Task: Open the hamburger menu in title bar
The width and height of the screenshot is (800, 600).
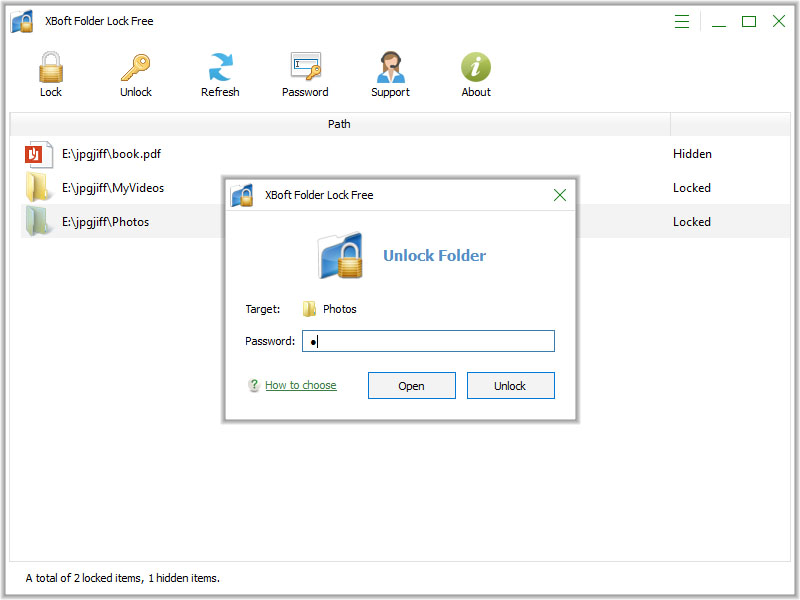Action: (x=682, y=21)
